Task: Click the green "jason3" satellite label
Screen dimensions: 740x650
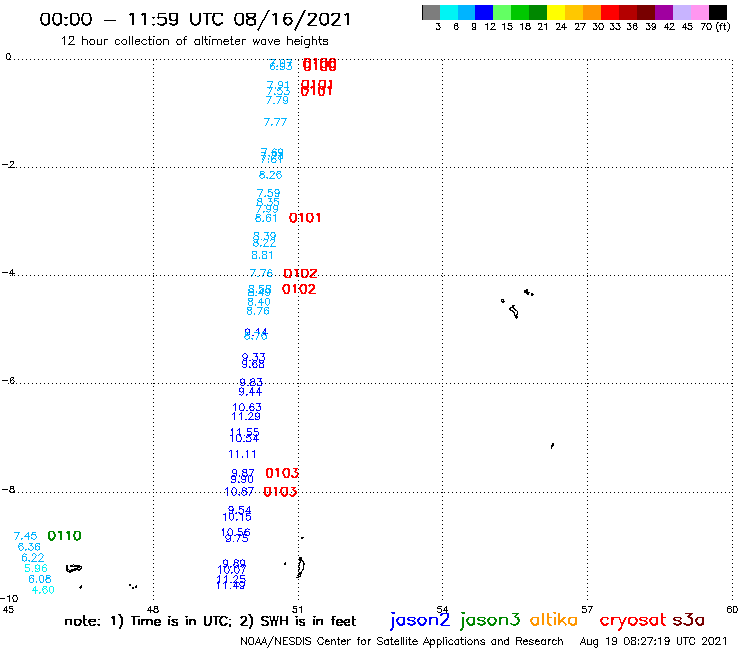Action: [x=490, y=621]
